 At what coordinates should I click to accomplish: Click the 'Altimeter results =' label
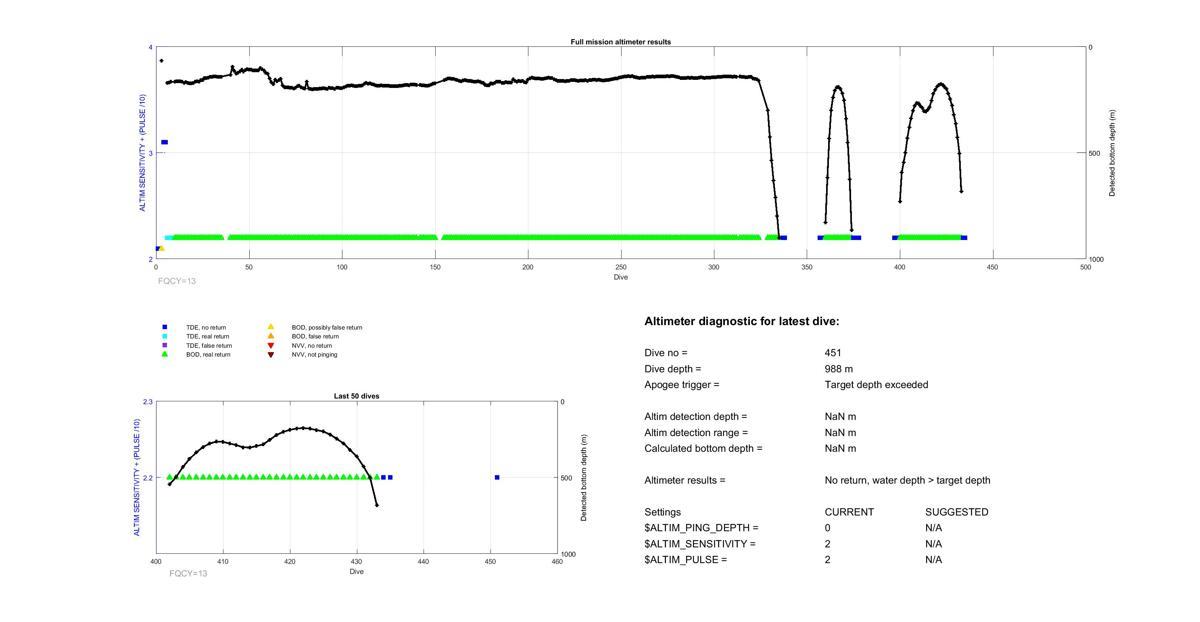685,481
